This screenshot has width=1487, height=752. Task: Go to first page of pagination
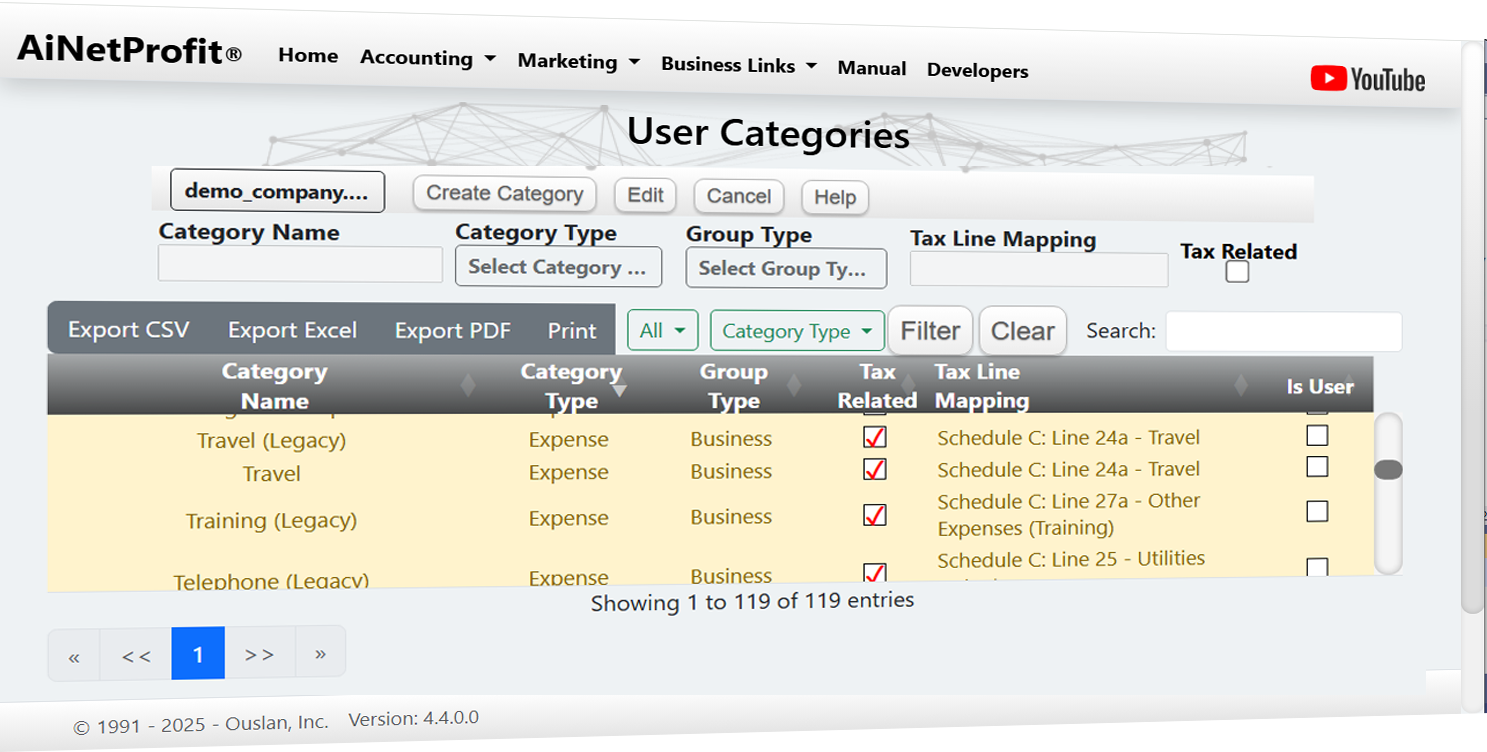74,655
